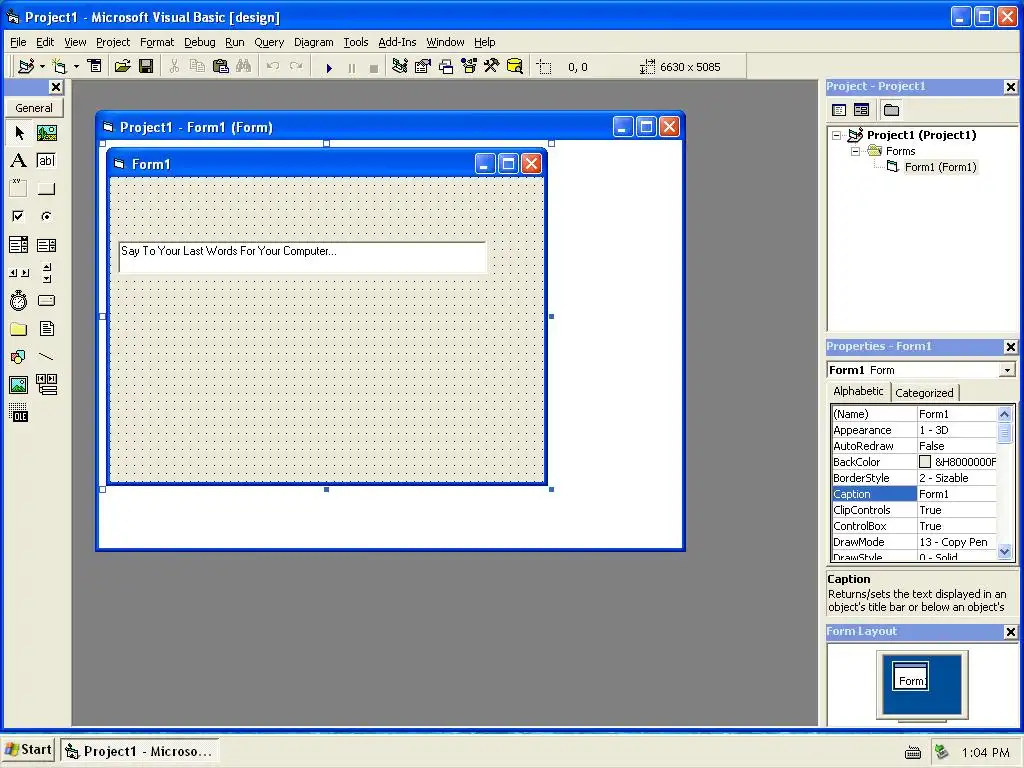1024x768 pixels.
Task: Click View Code in Project panel
Action: click(839, 110)
